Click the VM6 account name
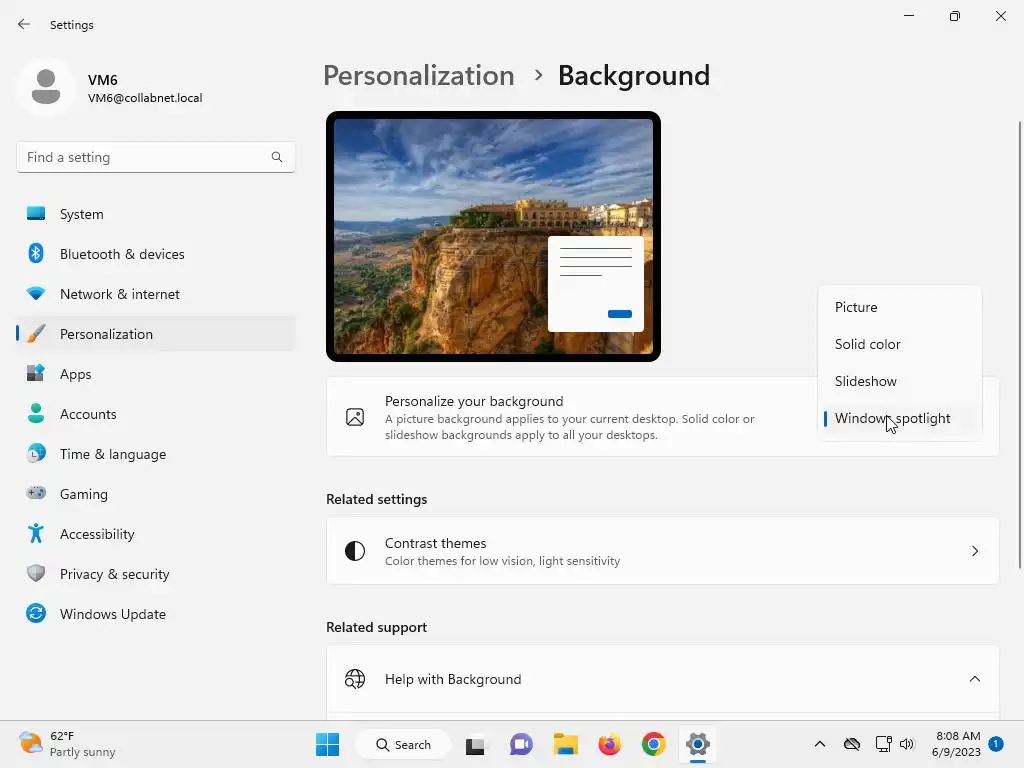The width and height of the screenshot is (1024, 768). 103,80
